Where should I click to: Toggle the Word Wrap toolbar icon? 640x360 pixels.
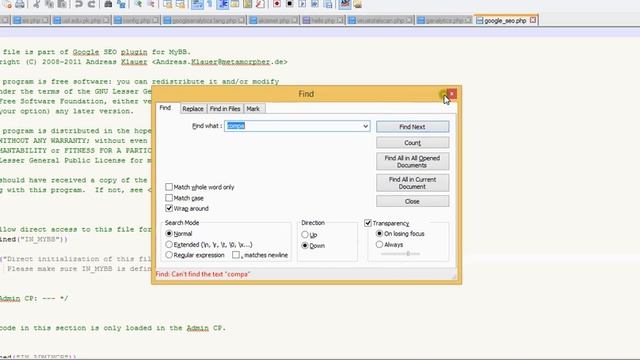point(197,4)
